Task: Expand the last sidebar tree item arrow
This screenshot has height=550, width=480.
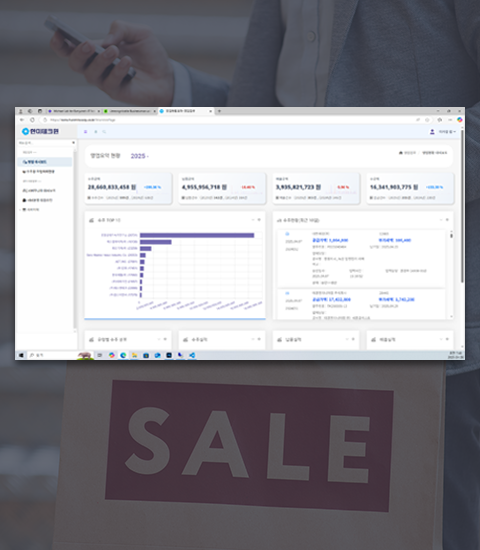Action: [20, 210]
